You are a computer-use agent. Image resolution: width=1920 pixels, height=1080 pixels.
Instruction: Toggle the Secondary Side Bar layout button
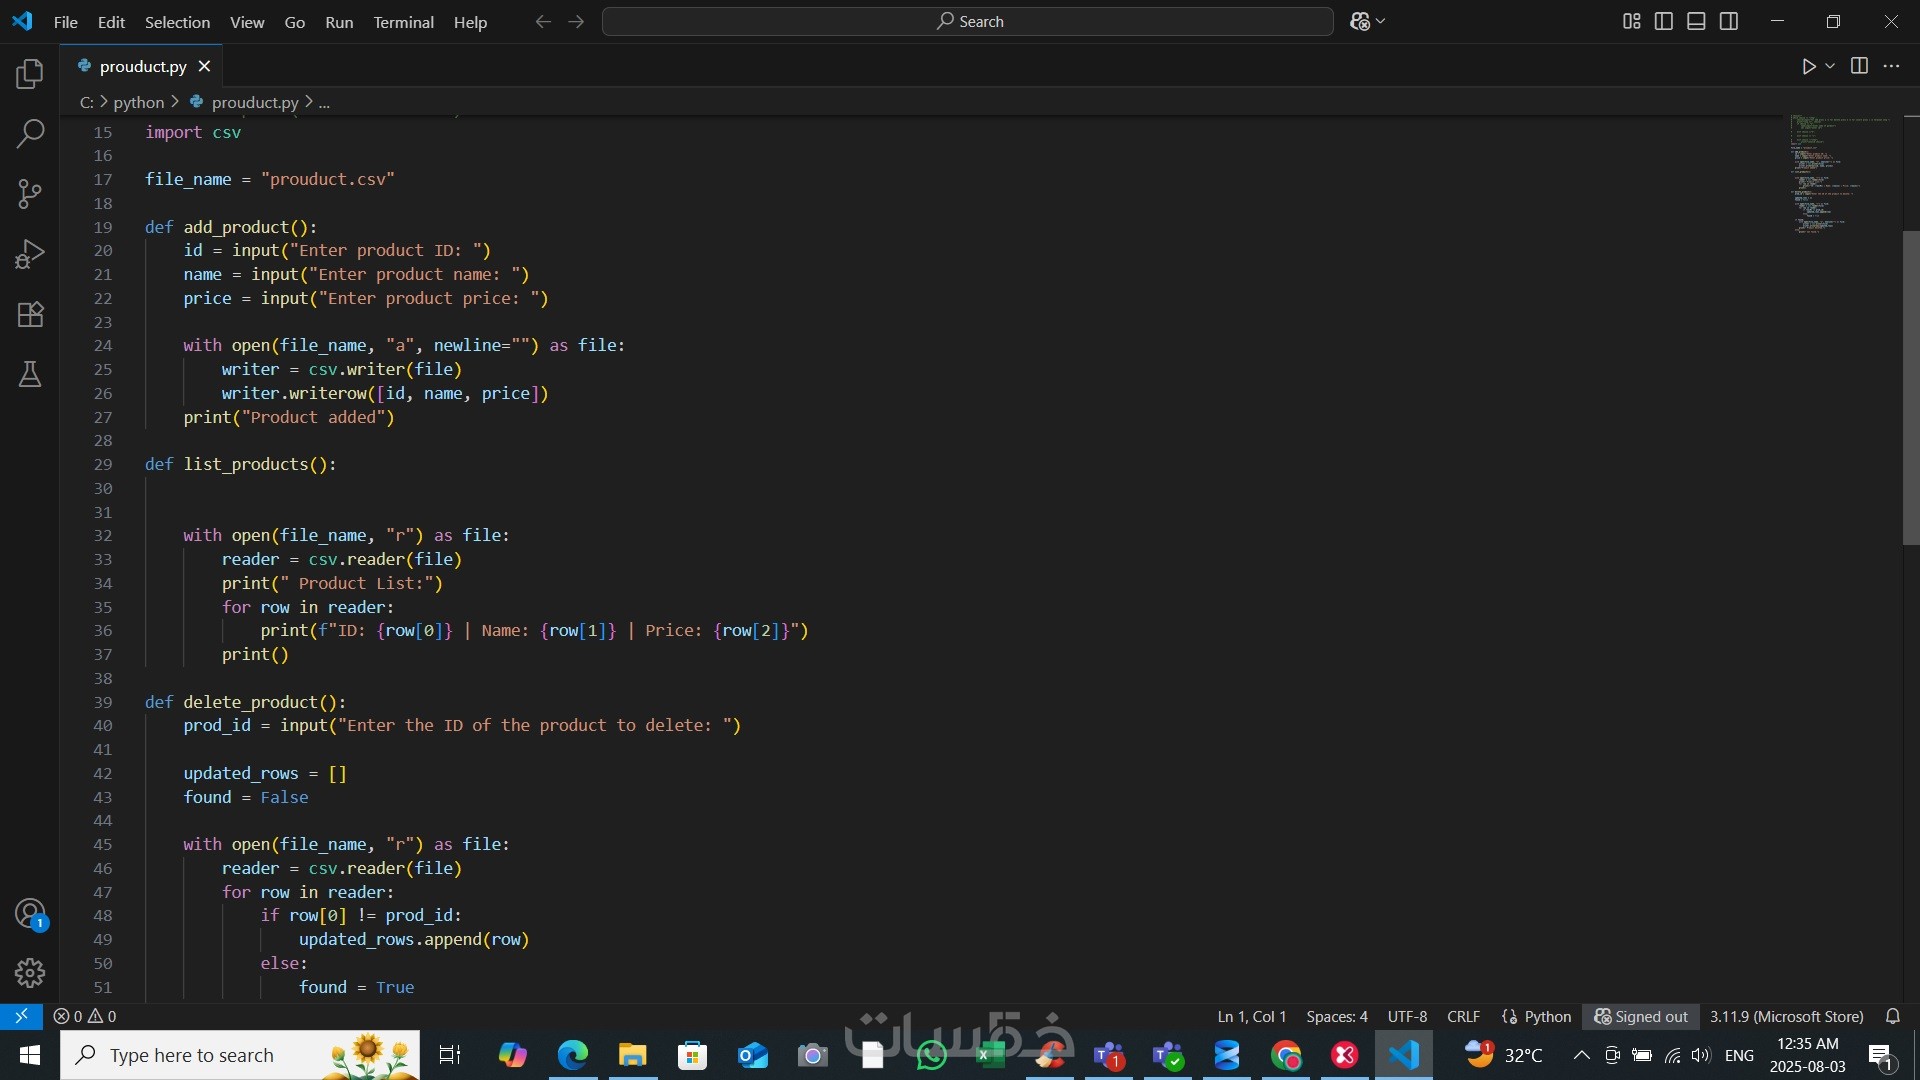click(x=1729, y=21)
